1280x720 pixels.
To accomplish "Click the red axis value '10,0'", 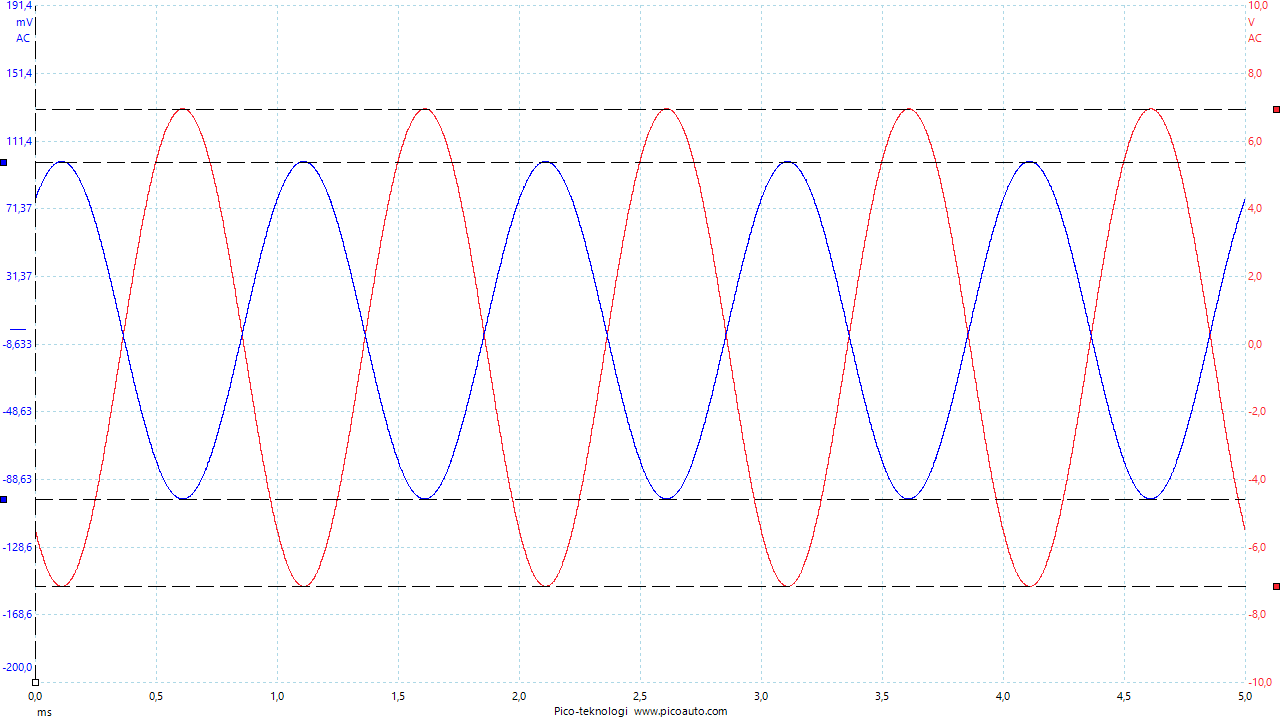I will pos(1258,6).
